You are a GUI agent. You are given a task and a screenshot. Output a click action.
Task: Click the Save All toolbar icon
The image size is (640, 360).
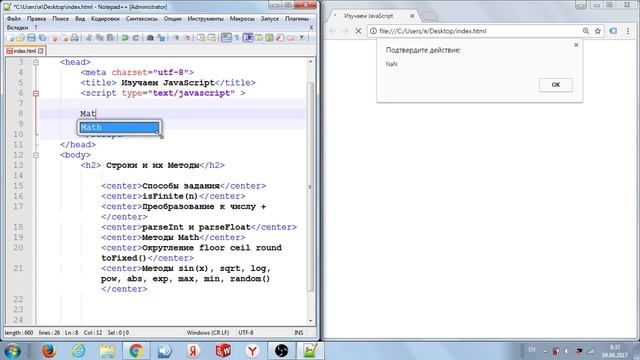pyautogui.click(x=42, y=38)
